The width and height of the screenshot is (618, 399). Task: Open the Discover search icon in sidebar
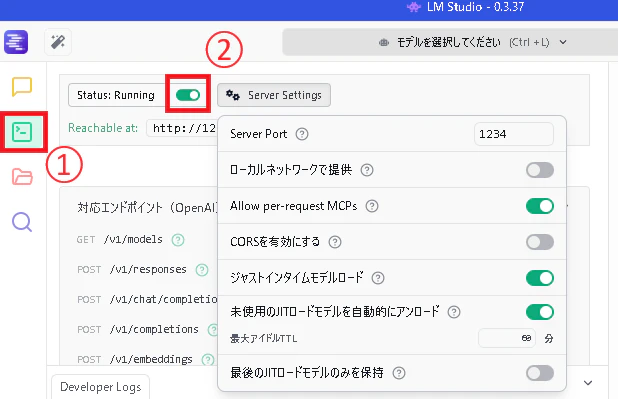(22, 222)
